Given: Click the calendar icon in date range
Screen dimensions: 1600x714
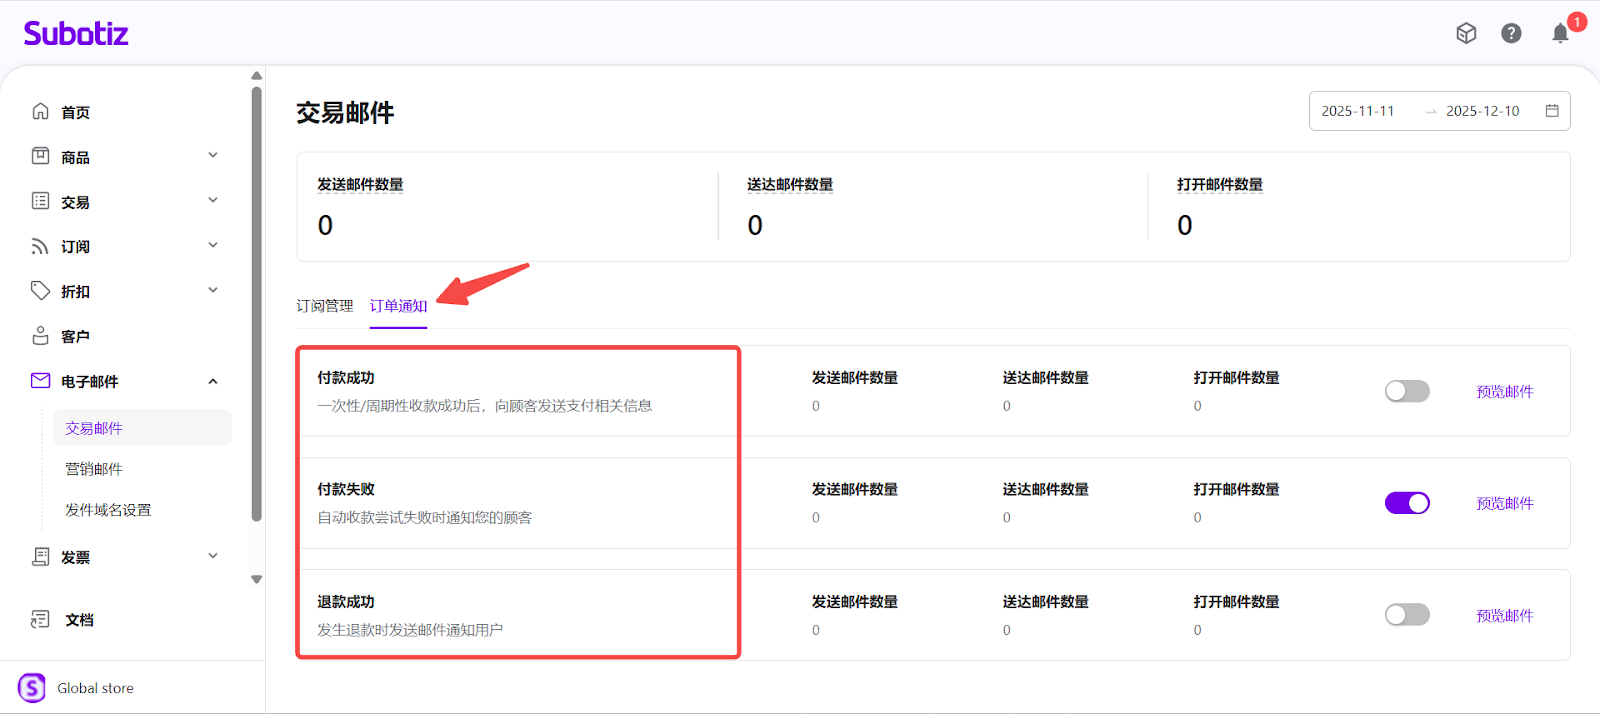Looking at the screenshot, I should (x=1552, y=111).
